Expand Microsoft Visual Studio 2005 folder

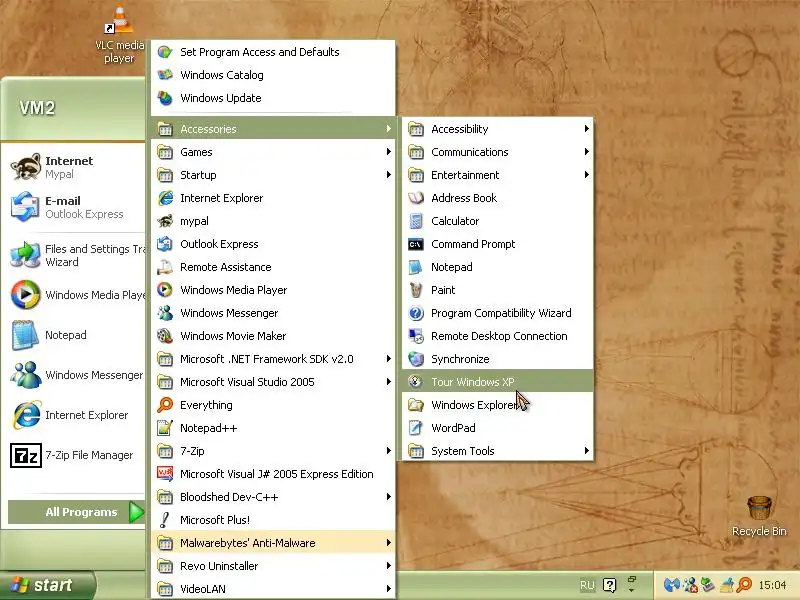tap(273, 382)
